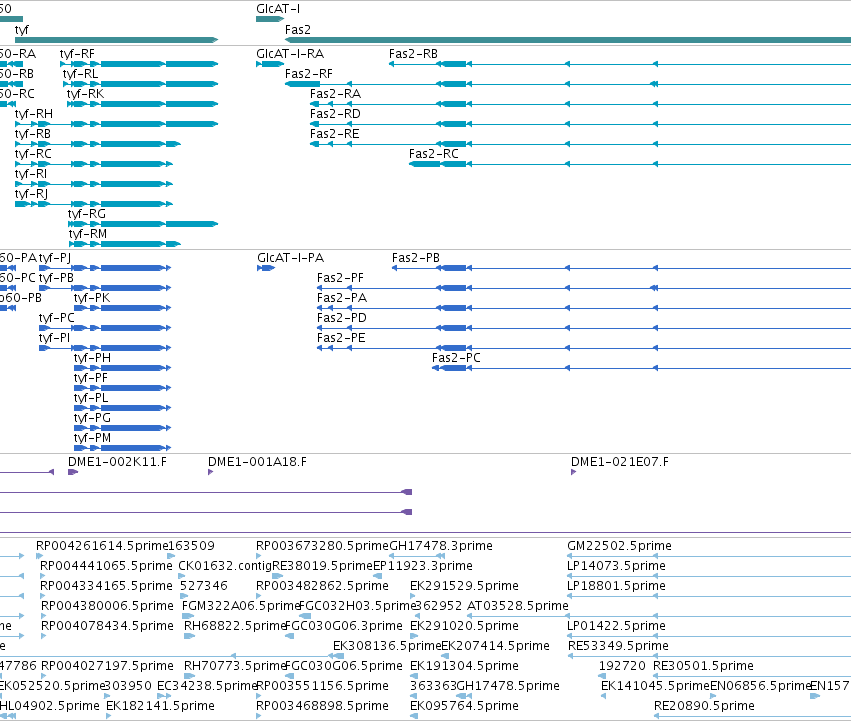Screen dimensions: 851x721
Task: Select transcript GlcAT-I-RA
Action: click(270, 64)
